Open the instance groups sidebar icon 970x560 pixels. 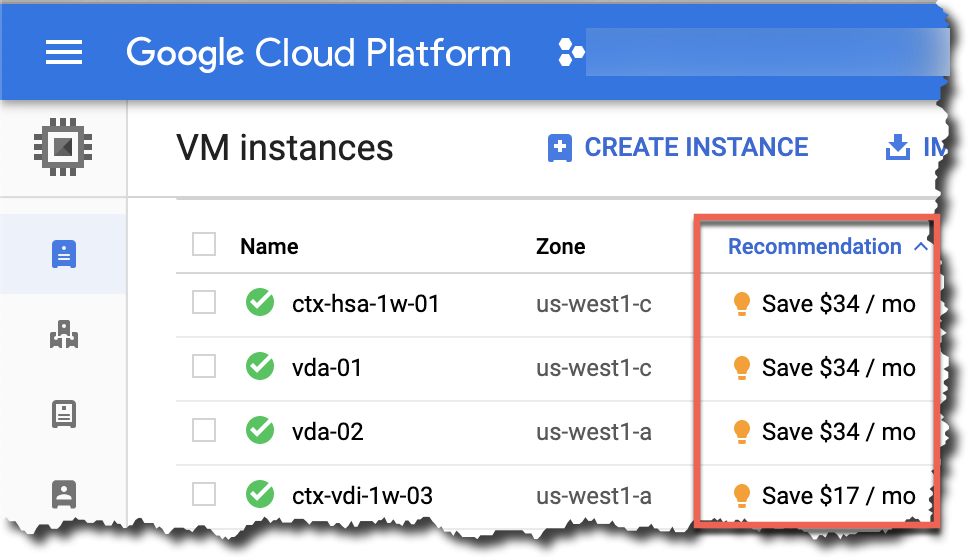63,335
